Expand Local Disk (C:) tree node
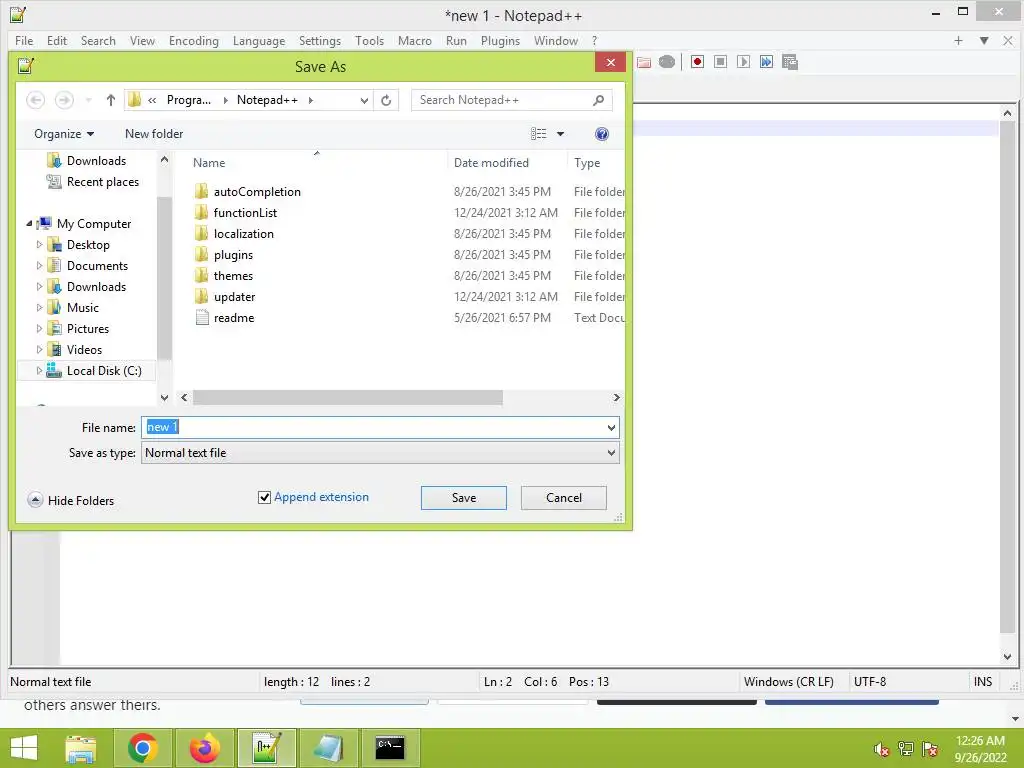The image size is (1024, 768). (39, 370)
